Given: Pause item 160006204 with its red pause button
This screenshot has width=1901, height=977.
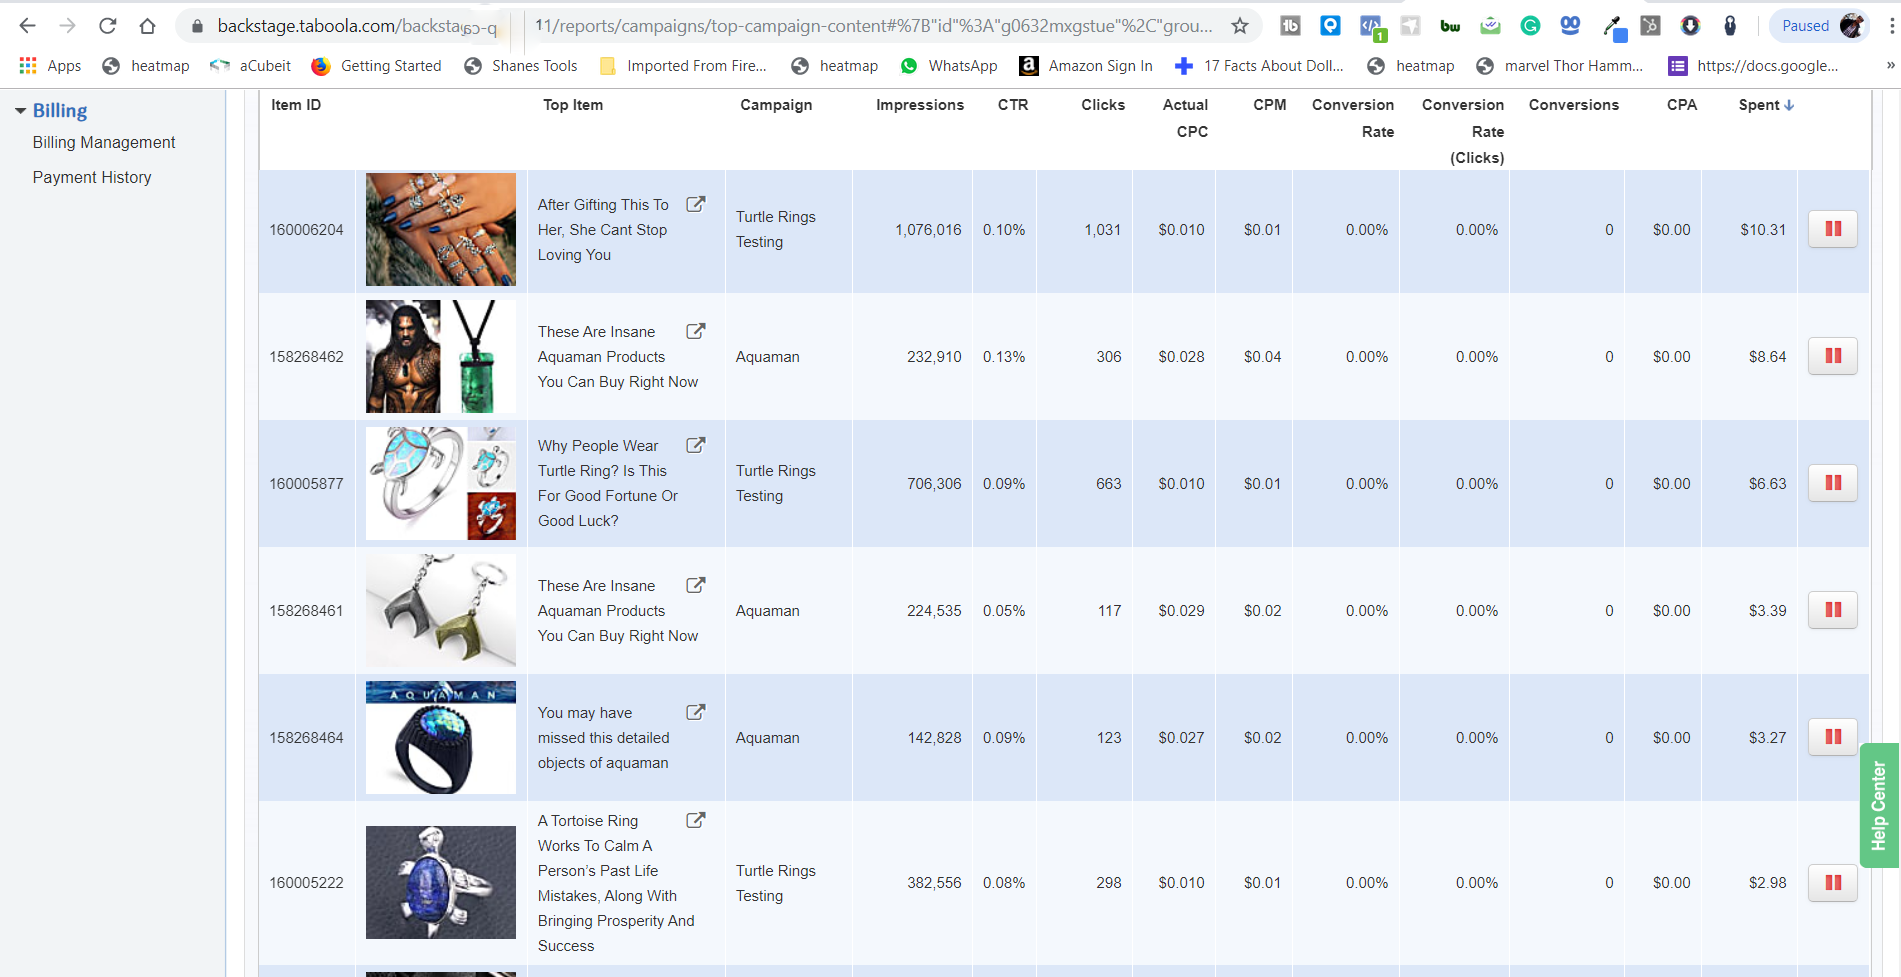Looking at the screenshot, I should (x=1833, y=229).
